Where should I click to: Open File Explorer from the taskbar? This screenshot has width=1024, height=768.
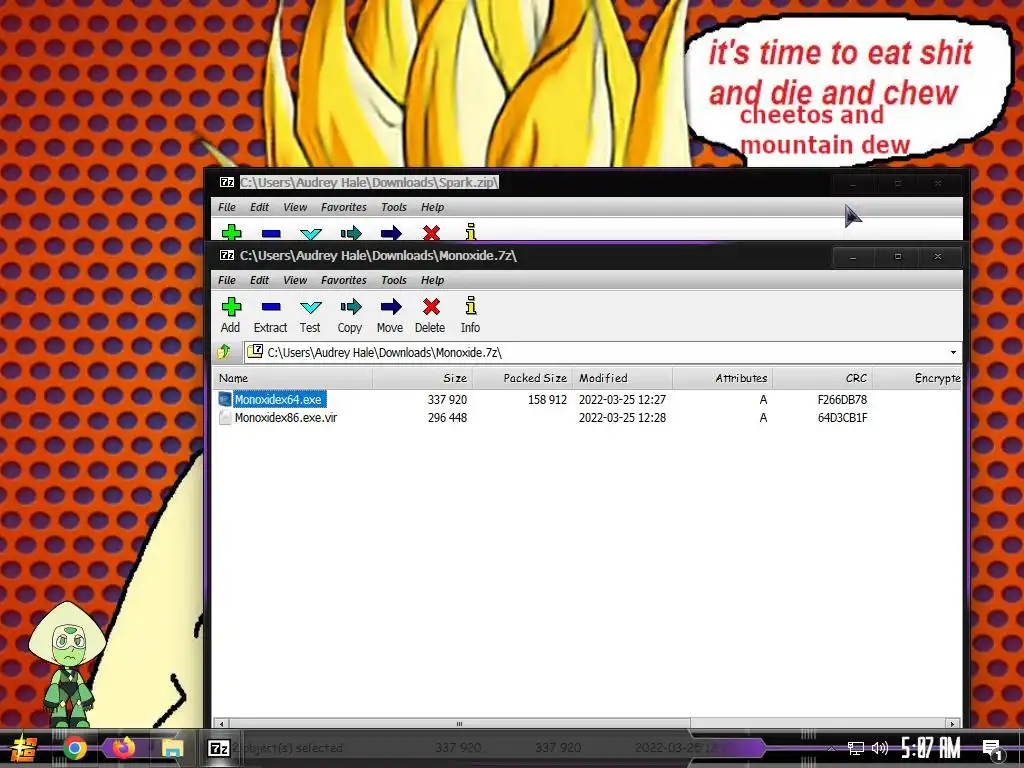click(x=172, y=748)
